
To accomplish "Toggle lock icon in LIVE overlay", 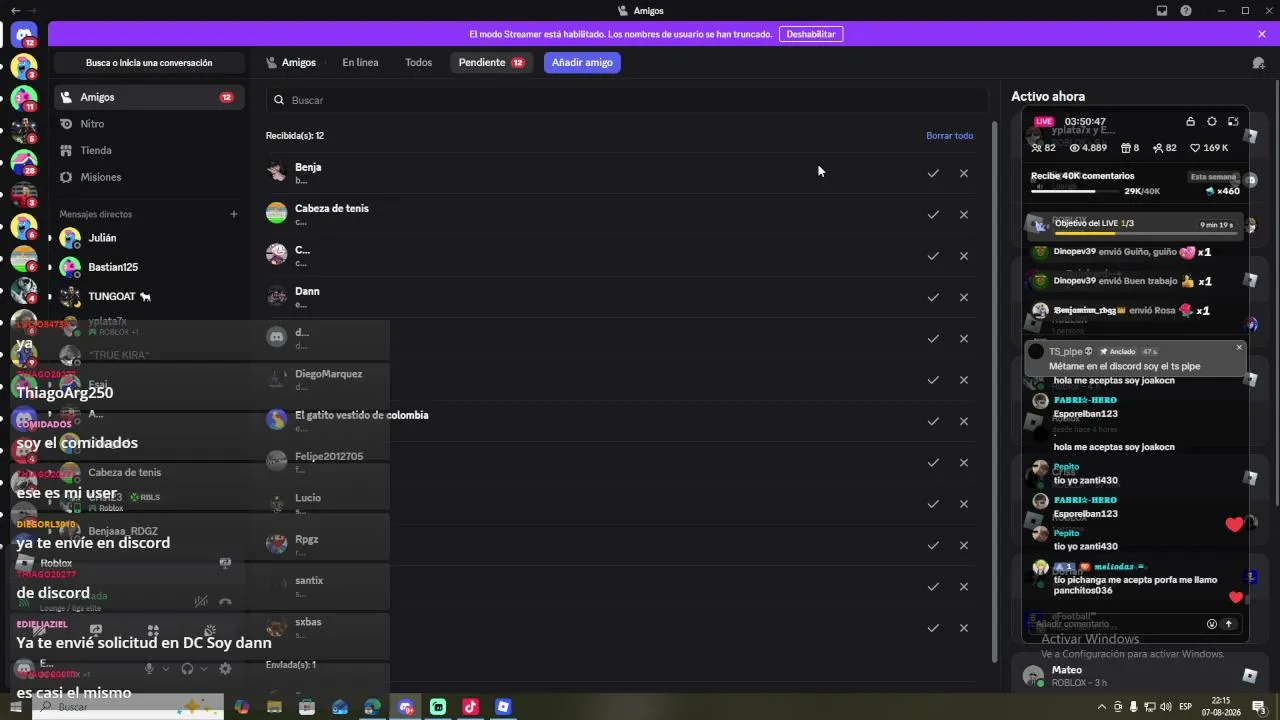I will click(1190, 122).
